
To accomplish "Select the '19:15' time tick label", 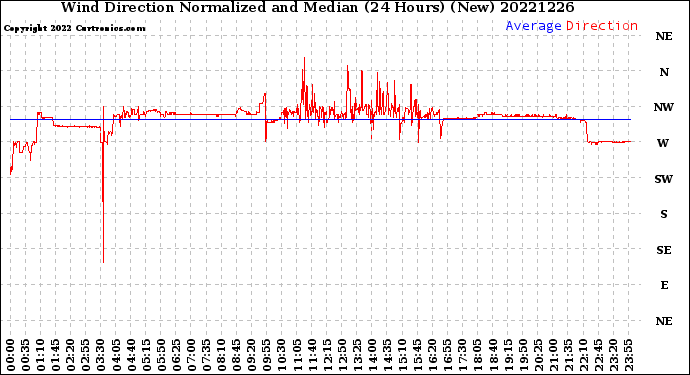I will click(x=508, y=355).
